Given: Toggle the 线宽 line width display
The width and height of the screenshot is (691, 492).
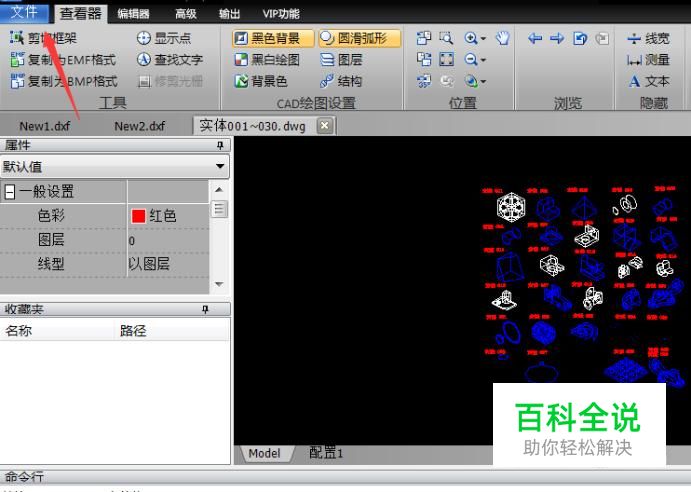Looking at the screenshot, I should [648, 38].
